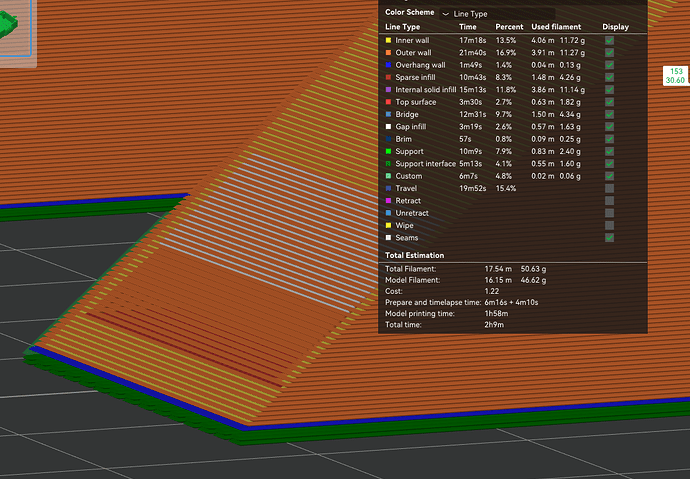Image resolution: width=690 pixels, height=479 pixels.
Task: Select the plate thumbnail in top-left corner
Action: 18,30
